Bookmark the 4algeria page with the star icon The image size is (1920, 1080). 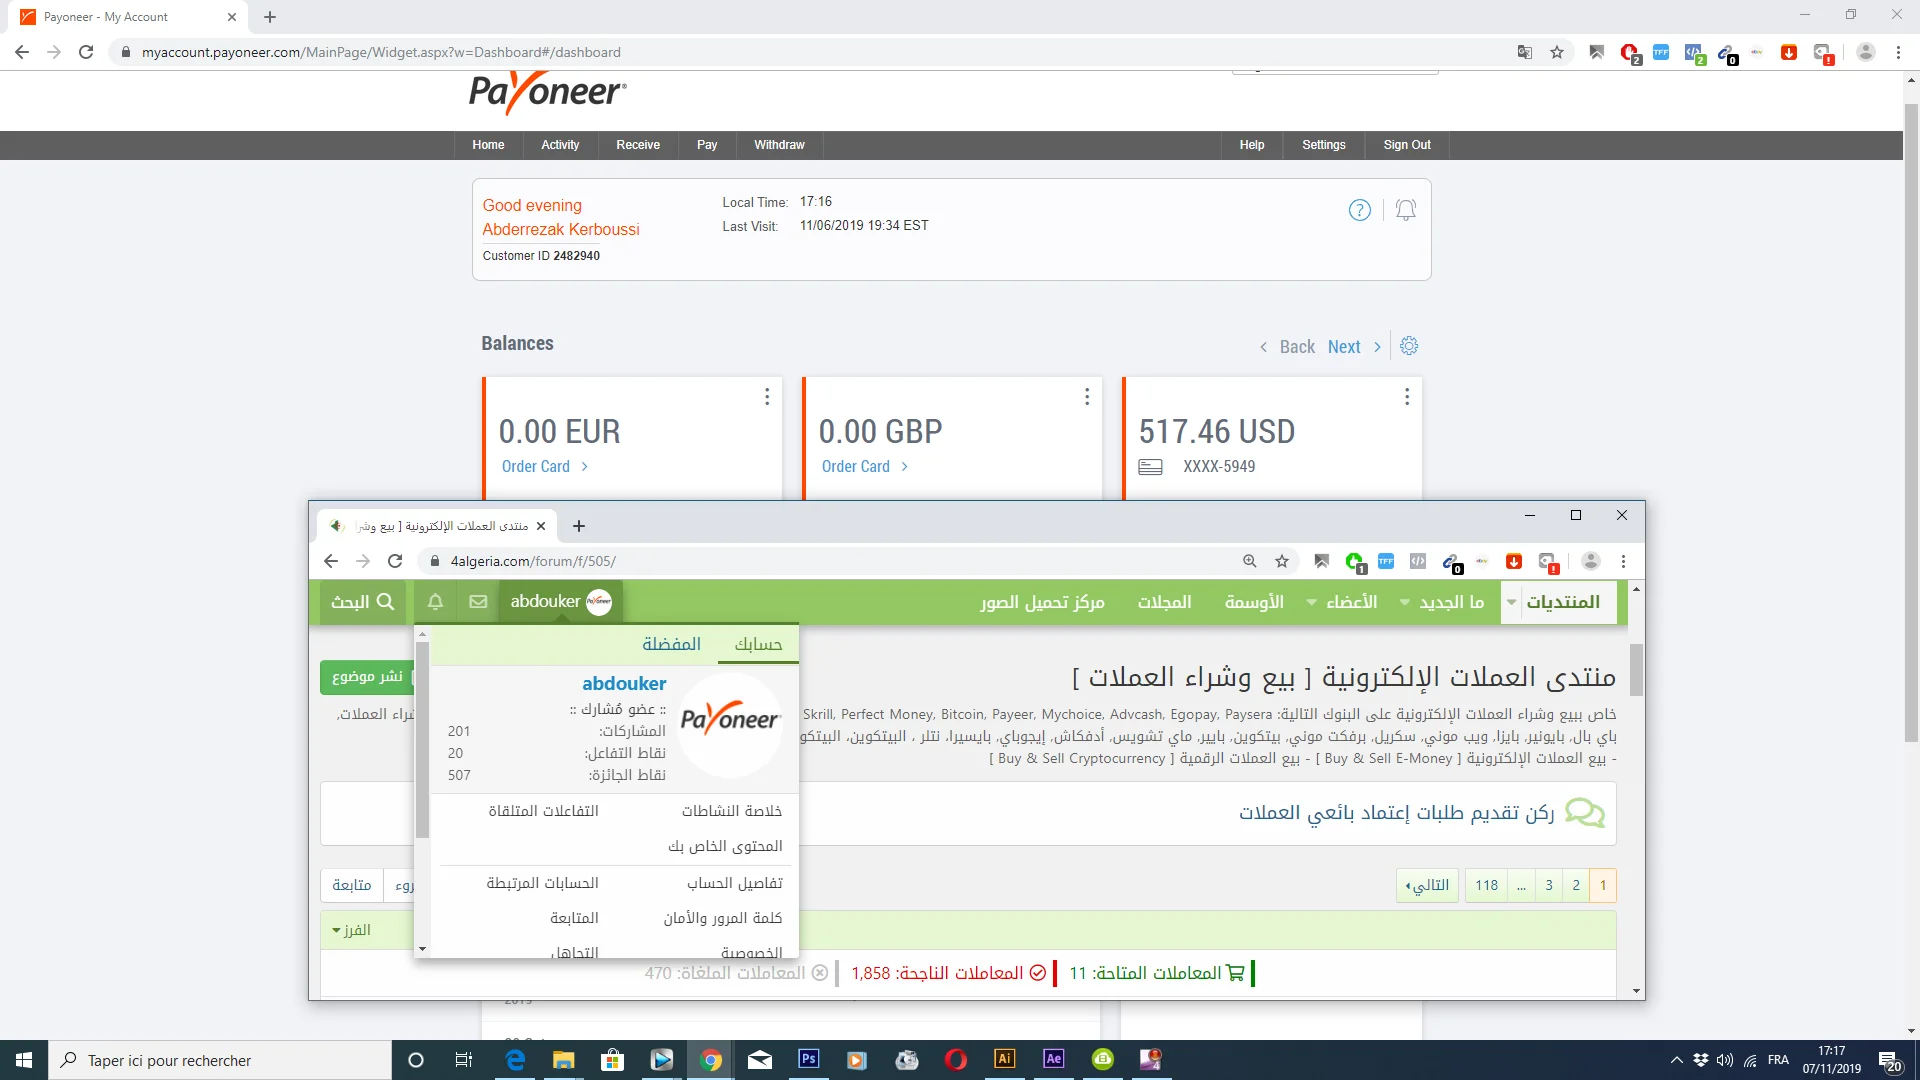coord(1282,561)
